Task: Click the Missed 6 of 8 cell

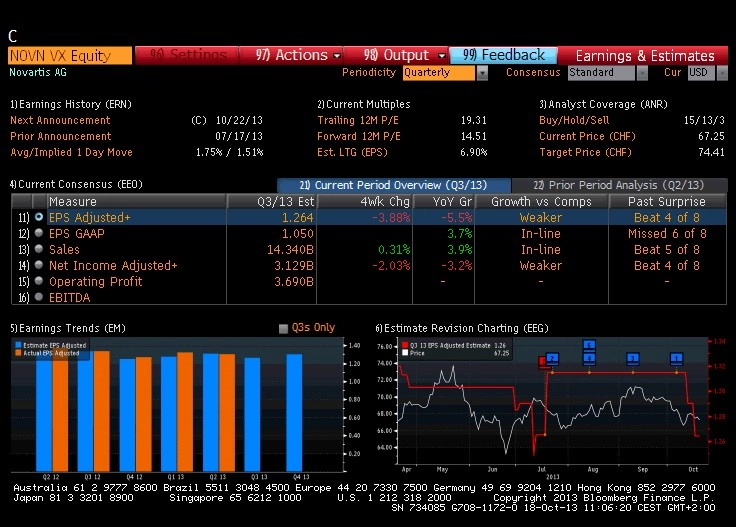Action: (667, 234)
